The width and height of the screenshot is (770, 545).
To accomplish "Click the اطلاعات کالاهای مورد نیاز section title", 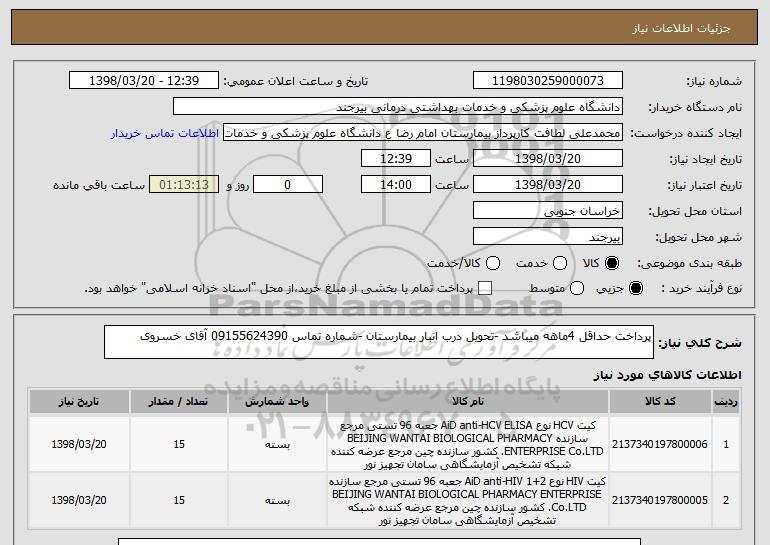I will click(667, 375).
